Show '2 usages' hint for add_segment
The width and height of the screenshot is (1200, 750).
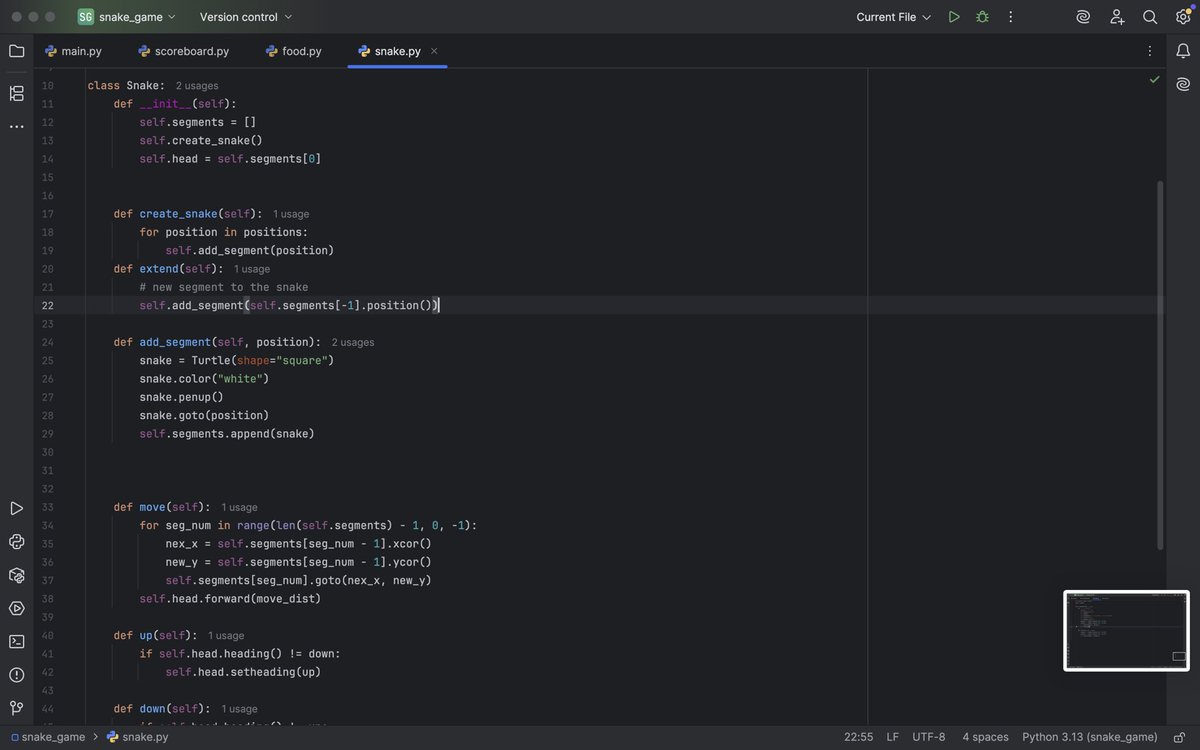pyautogui.click(x=353, y=342)
